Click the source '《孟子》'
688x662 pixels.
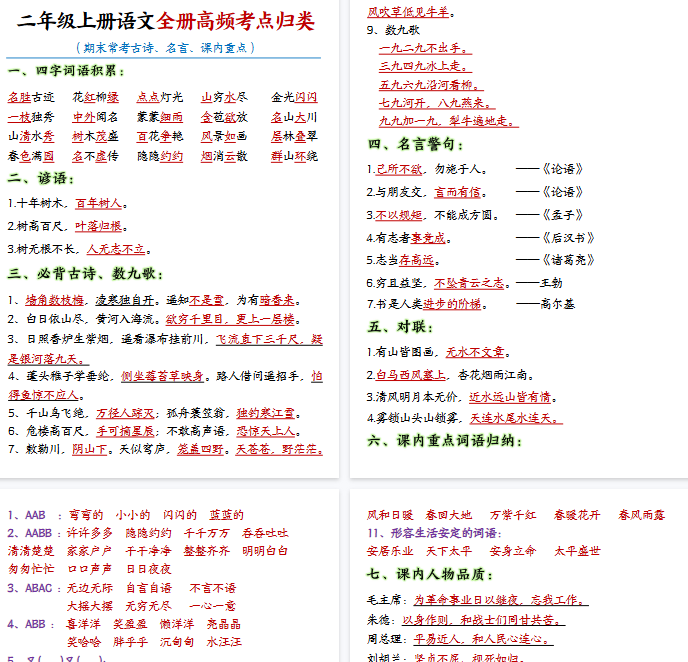563,215
